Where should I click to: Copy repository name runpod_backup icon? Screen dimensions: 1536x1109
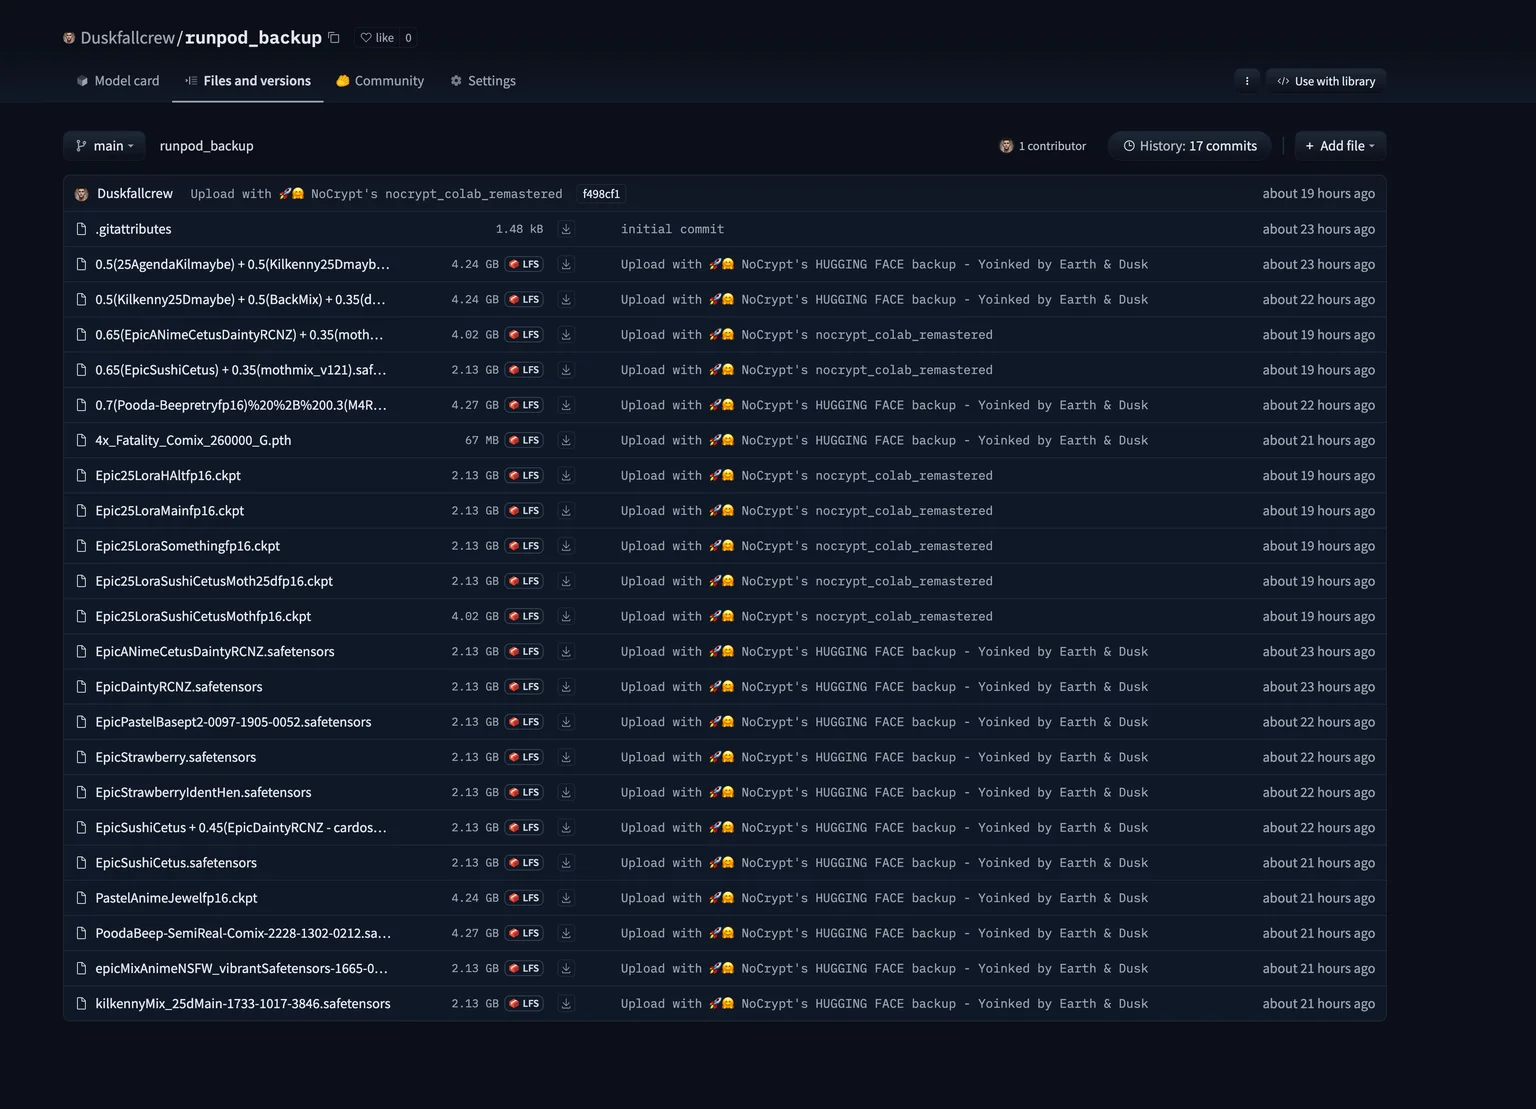[334, 38]
